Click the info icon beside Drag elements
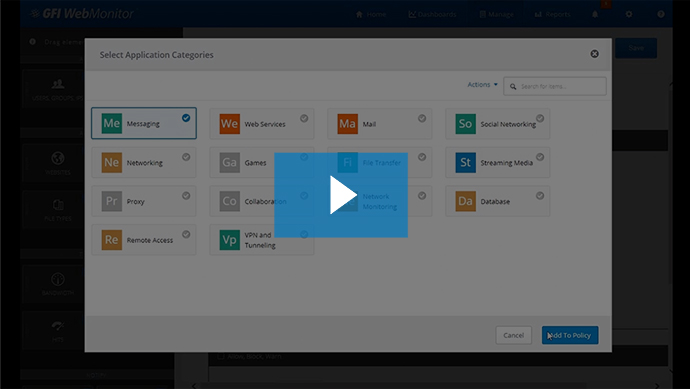 (33, 41)
